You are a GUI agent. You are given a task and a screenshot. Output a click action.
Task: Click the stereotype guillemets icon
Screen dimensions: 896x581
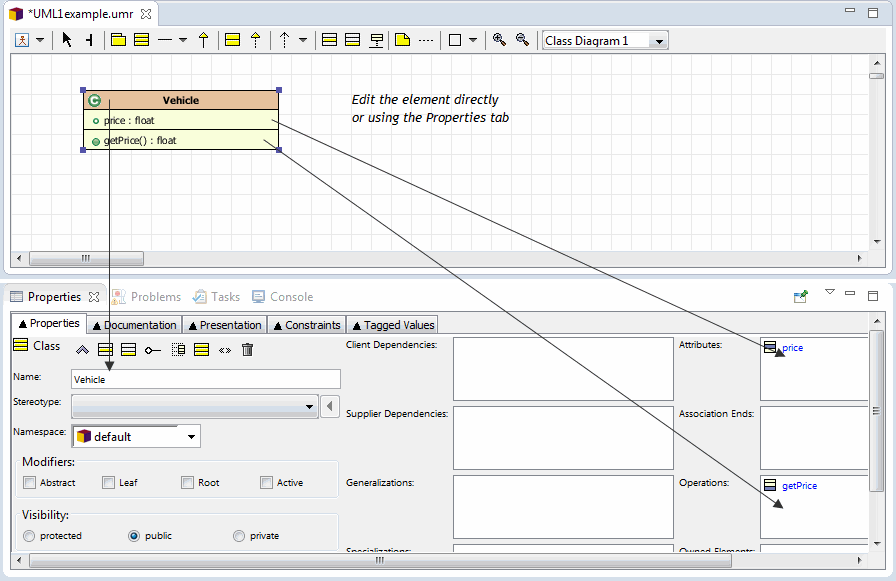[225, 350]
